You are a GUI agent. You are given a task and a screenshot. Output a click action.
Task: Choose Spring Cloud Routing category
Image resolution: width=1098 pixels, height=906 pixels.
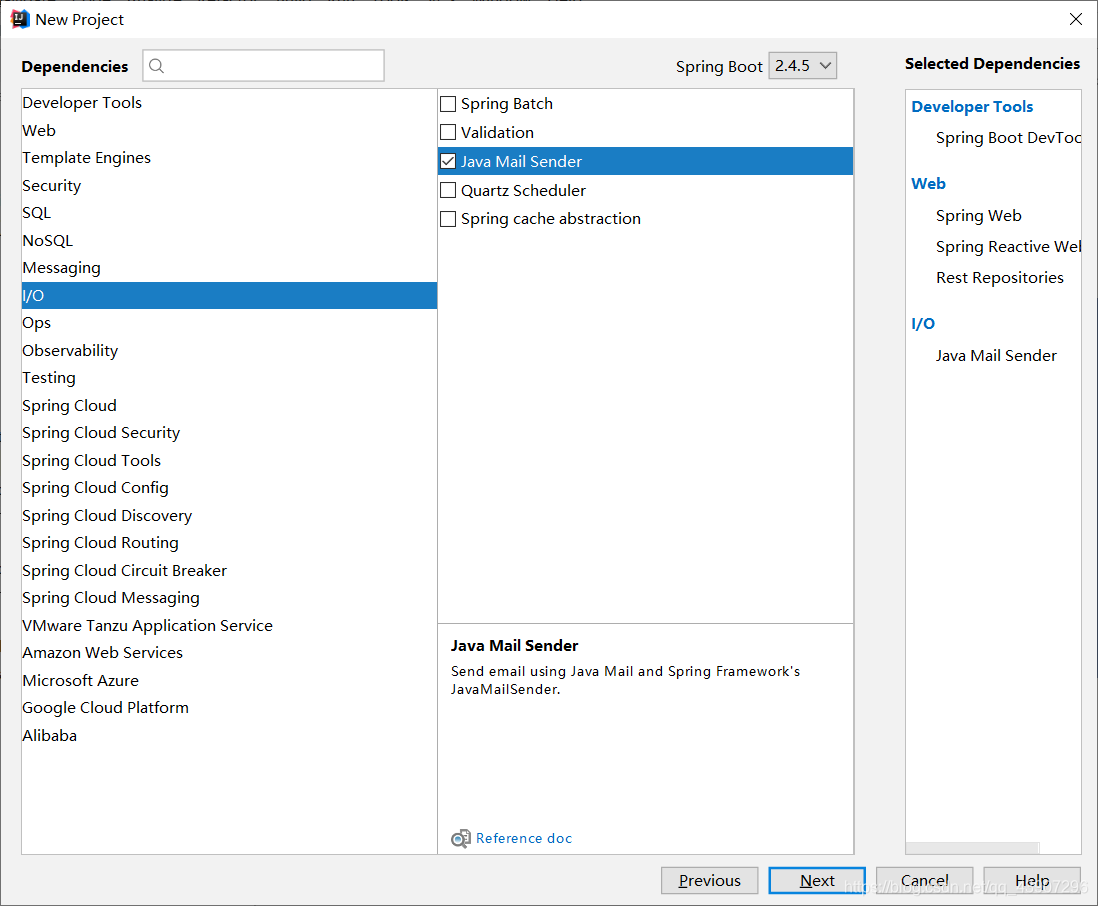click(229, 543)
